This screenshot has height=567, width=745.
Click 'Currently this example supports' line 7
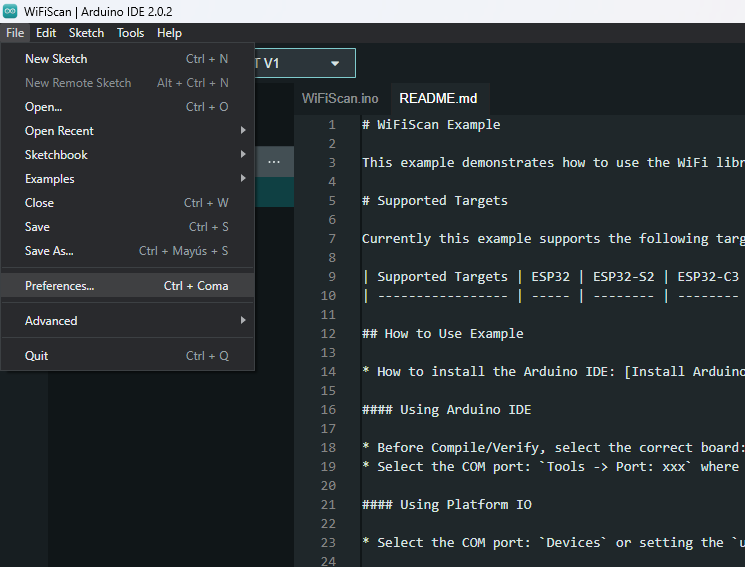click(481, 239)
